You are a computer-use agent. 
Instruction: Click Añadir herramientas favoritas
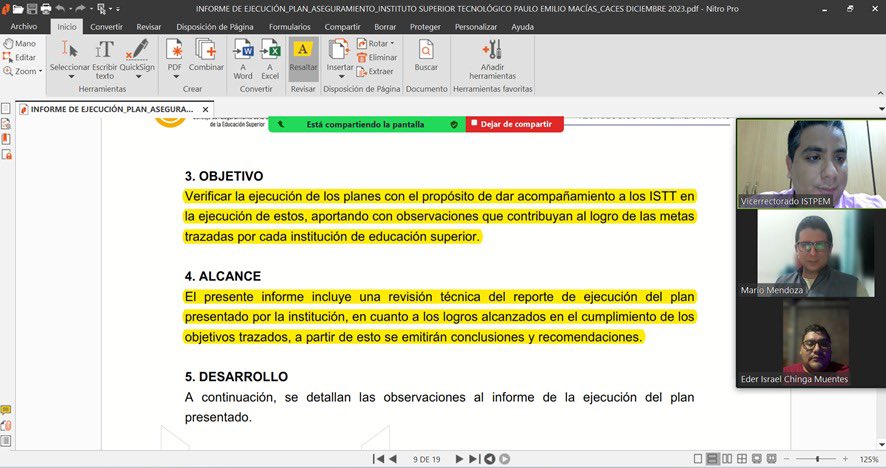coord(492,59)
